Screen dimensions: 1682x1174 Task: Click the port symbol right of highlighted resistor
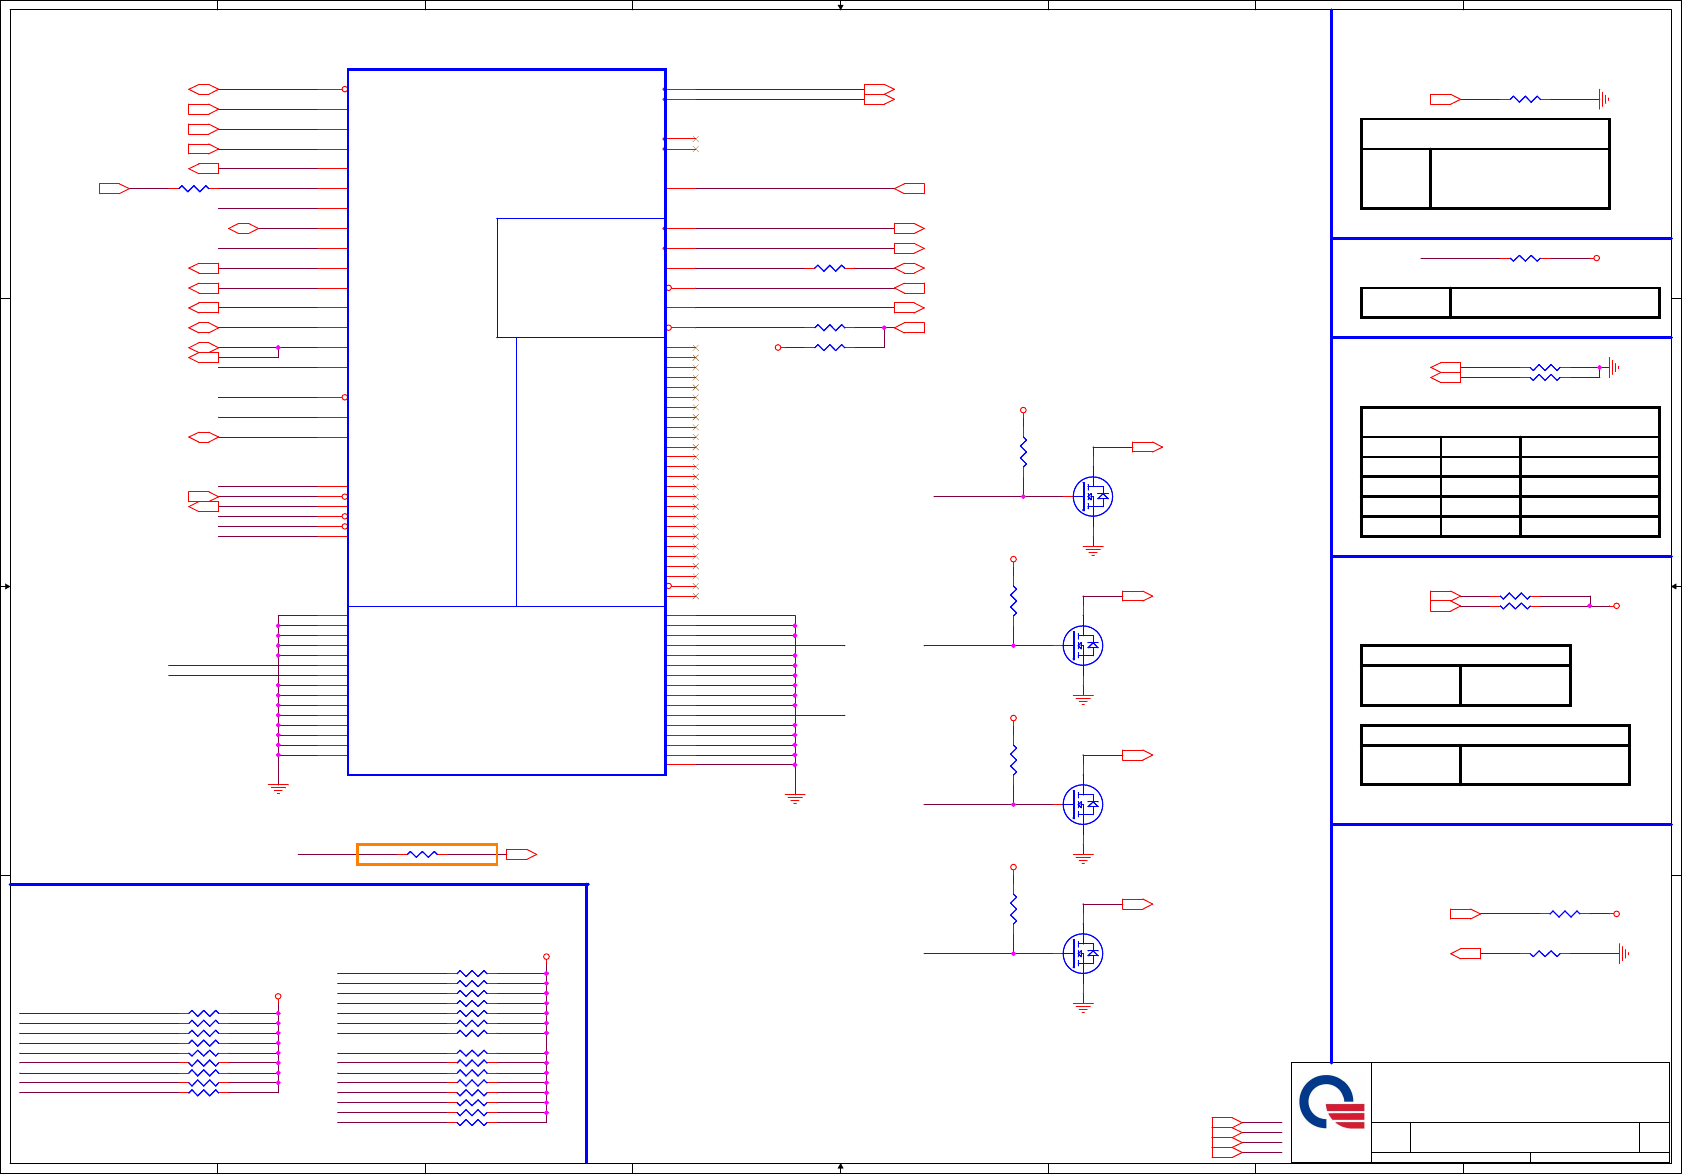click(522, 854)
